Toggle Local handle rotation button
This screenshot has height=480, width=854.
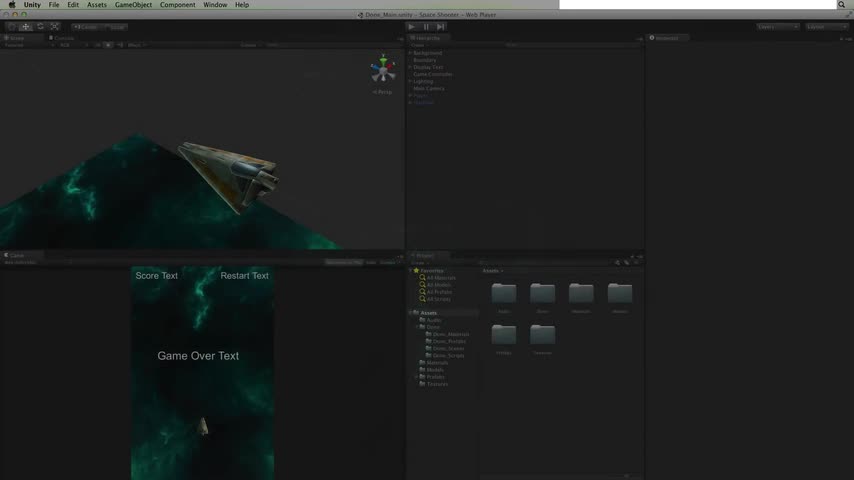click(114, 27)
